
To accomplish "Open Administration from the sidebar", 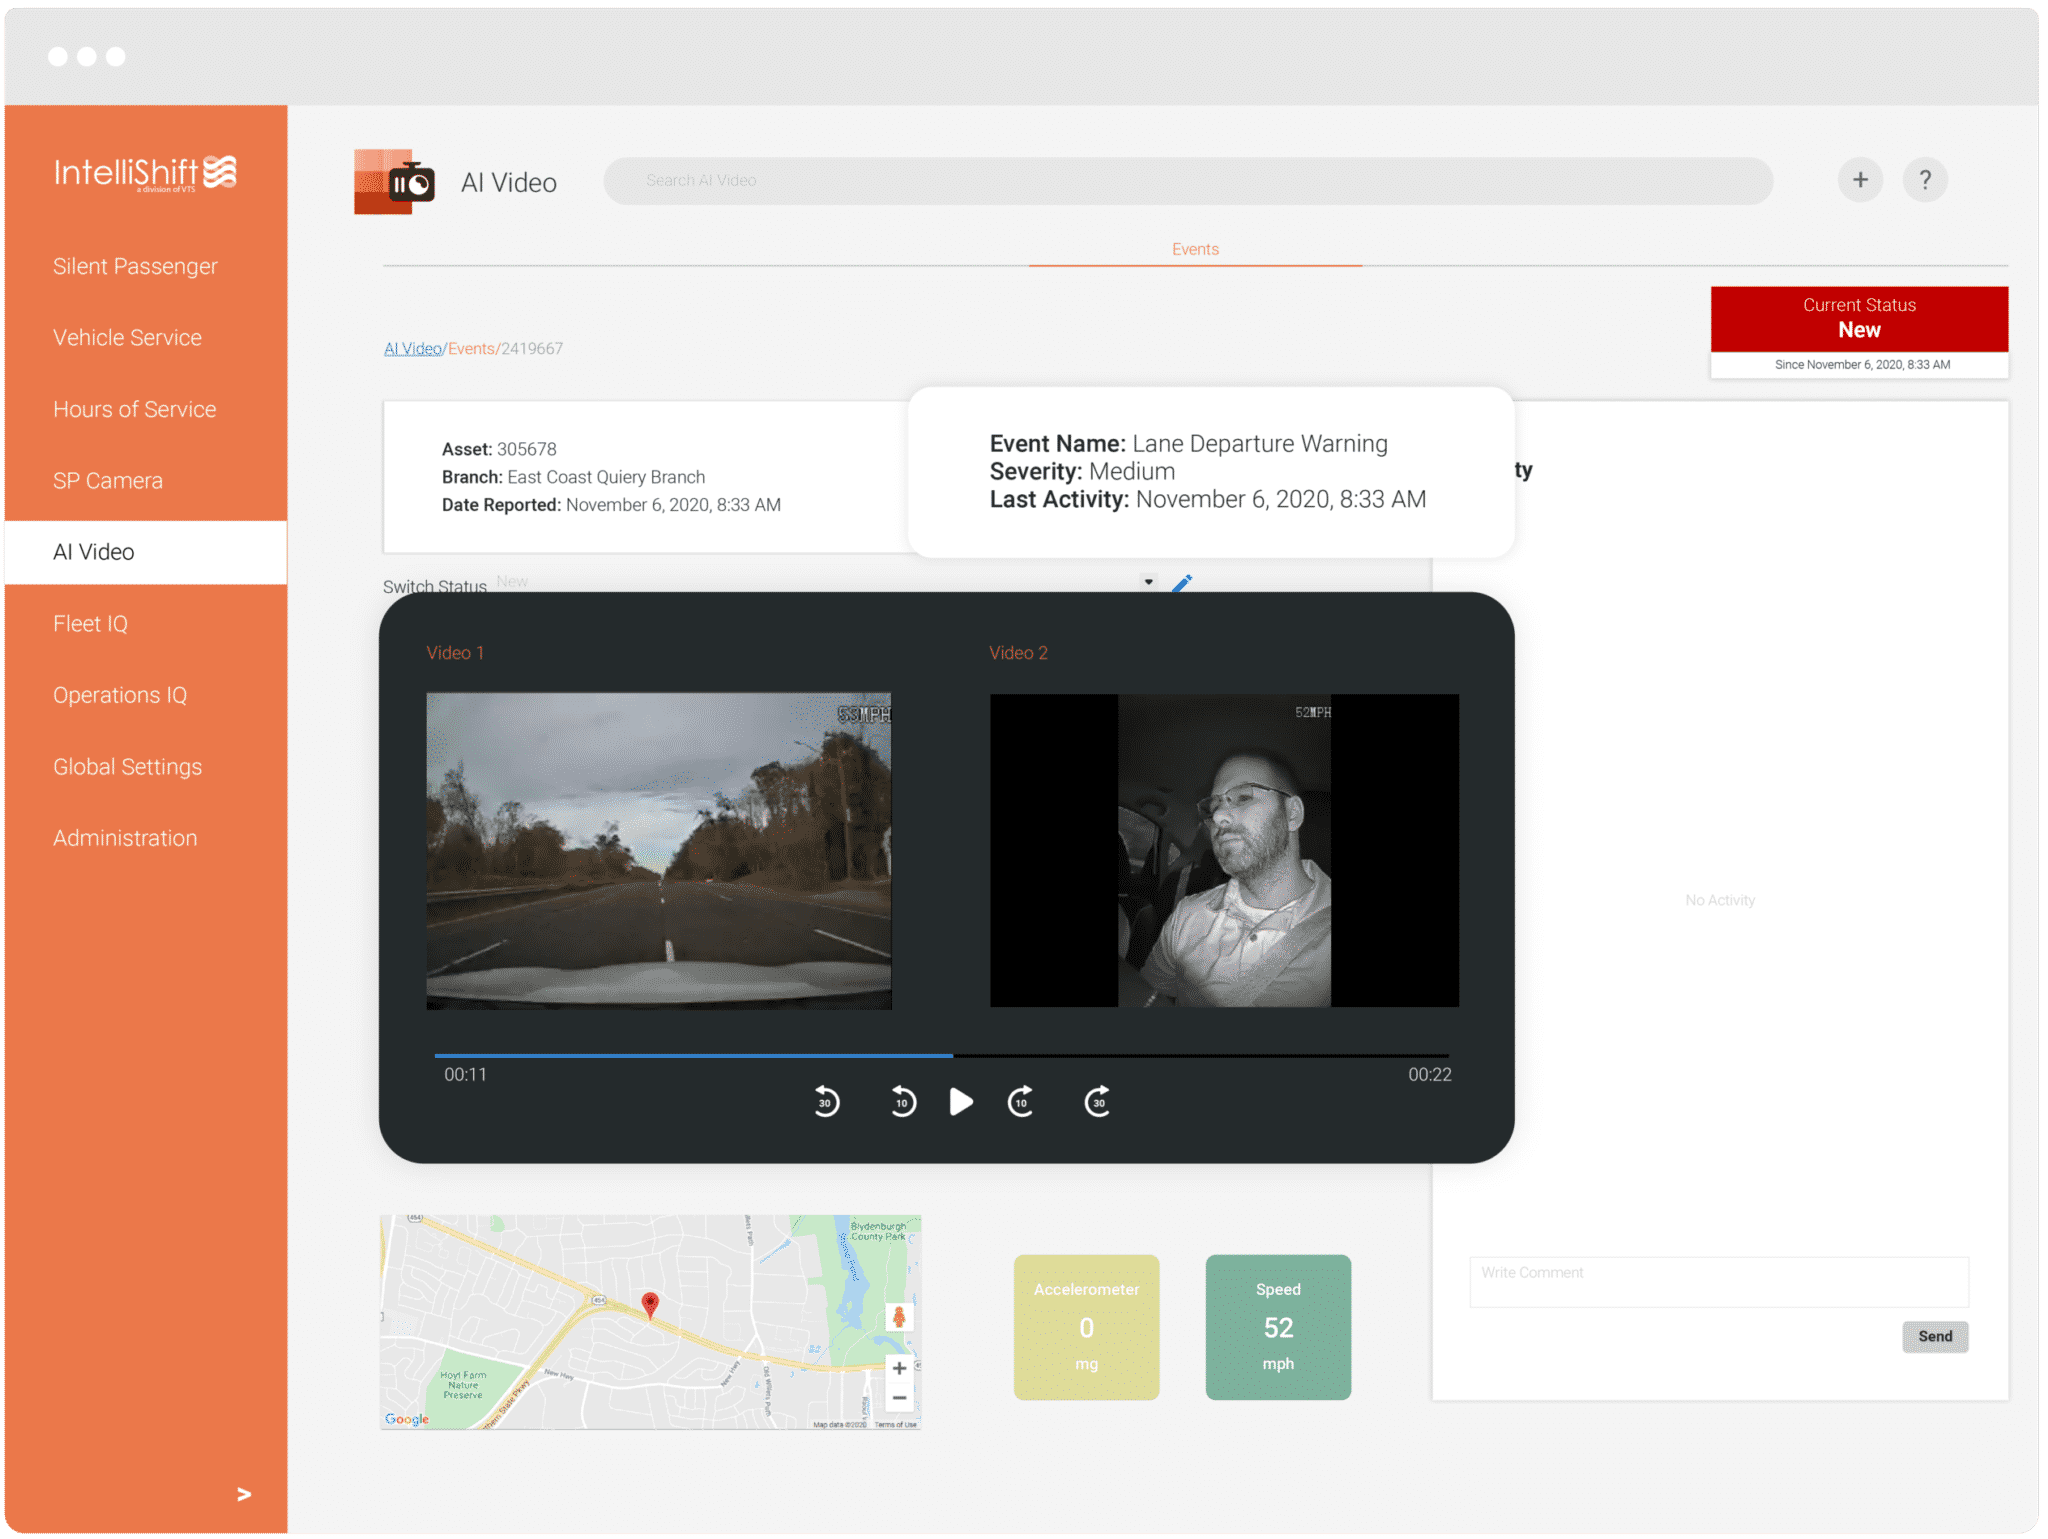I will pyautogui.click(x=124, y=838).
